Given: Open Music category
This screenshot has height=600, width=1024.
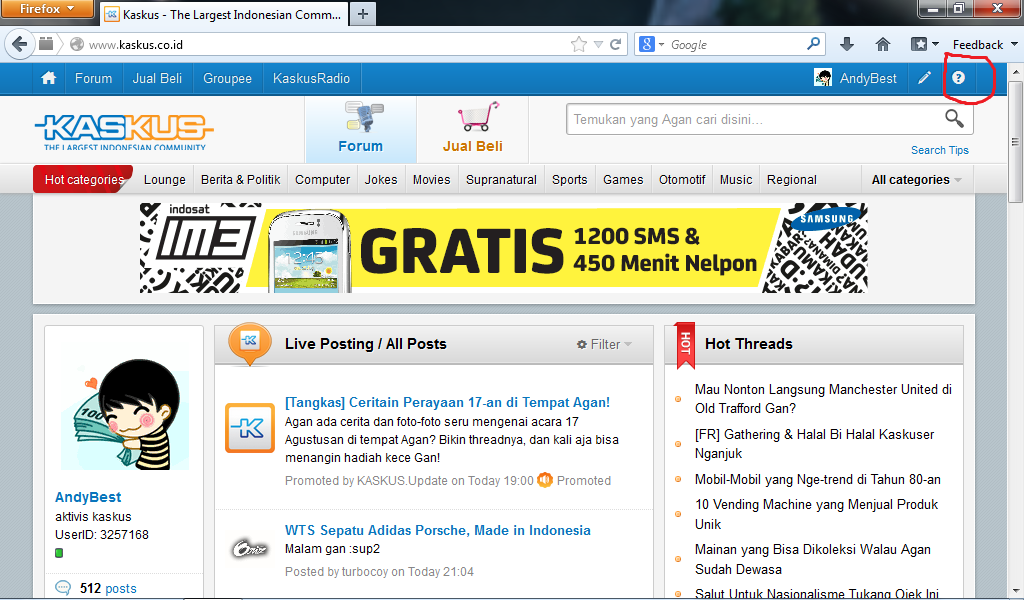Looking at the screenshot, I should click(x=736, y=180).
